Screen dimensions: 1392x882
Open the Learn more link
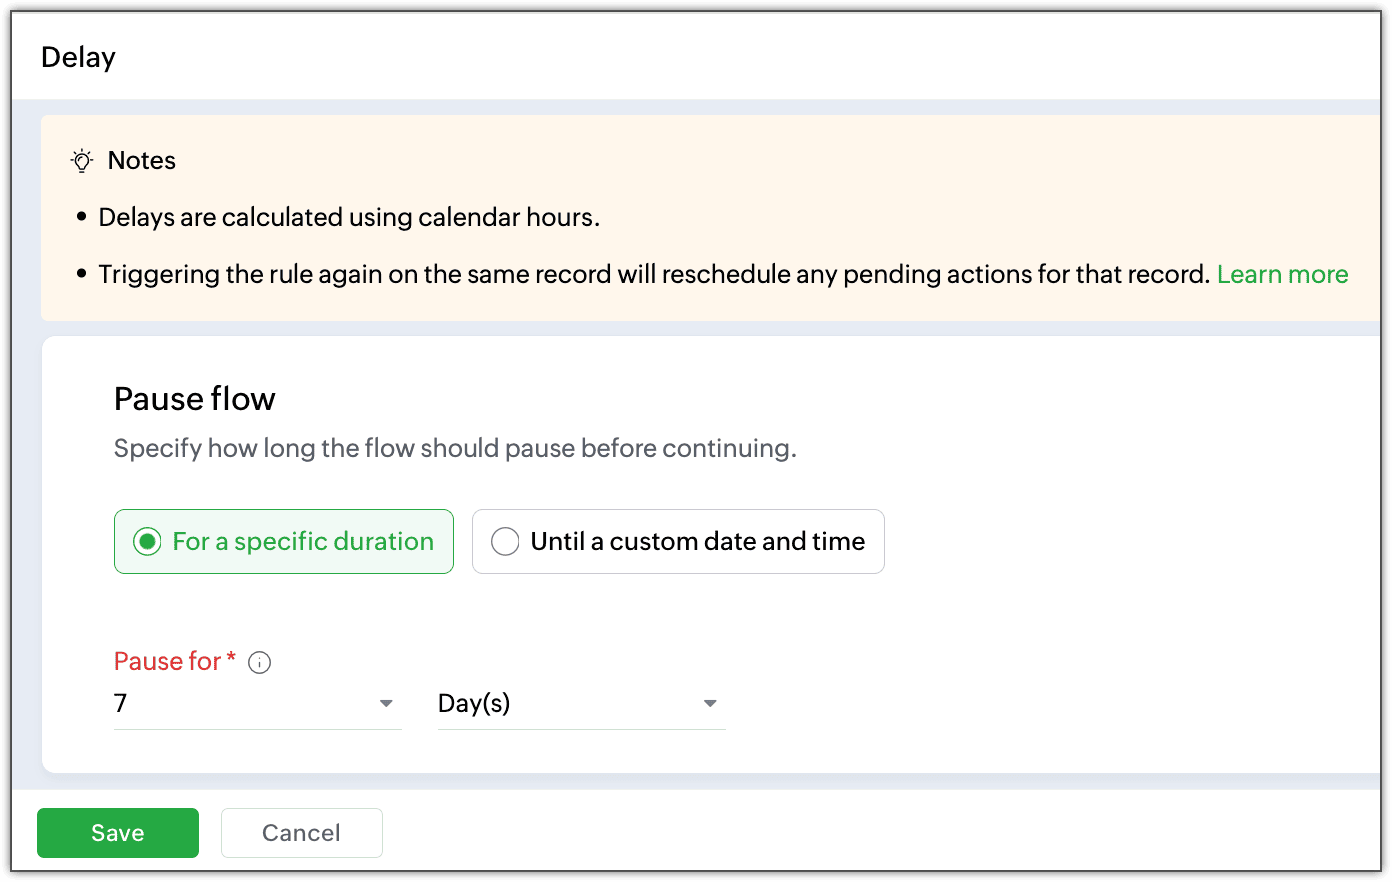click(x=1282, y=274)
